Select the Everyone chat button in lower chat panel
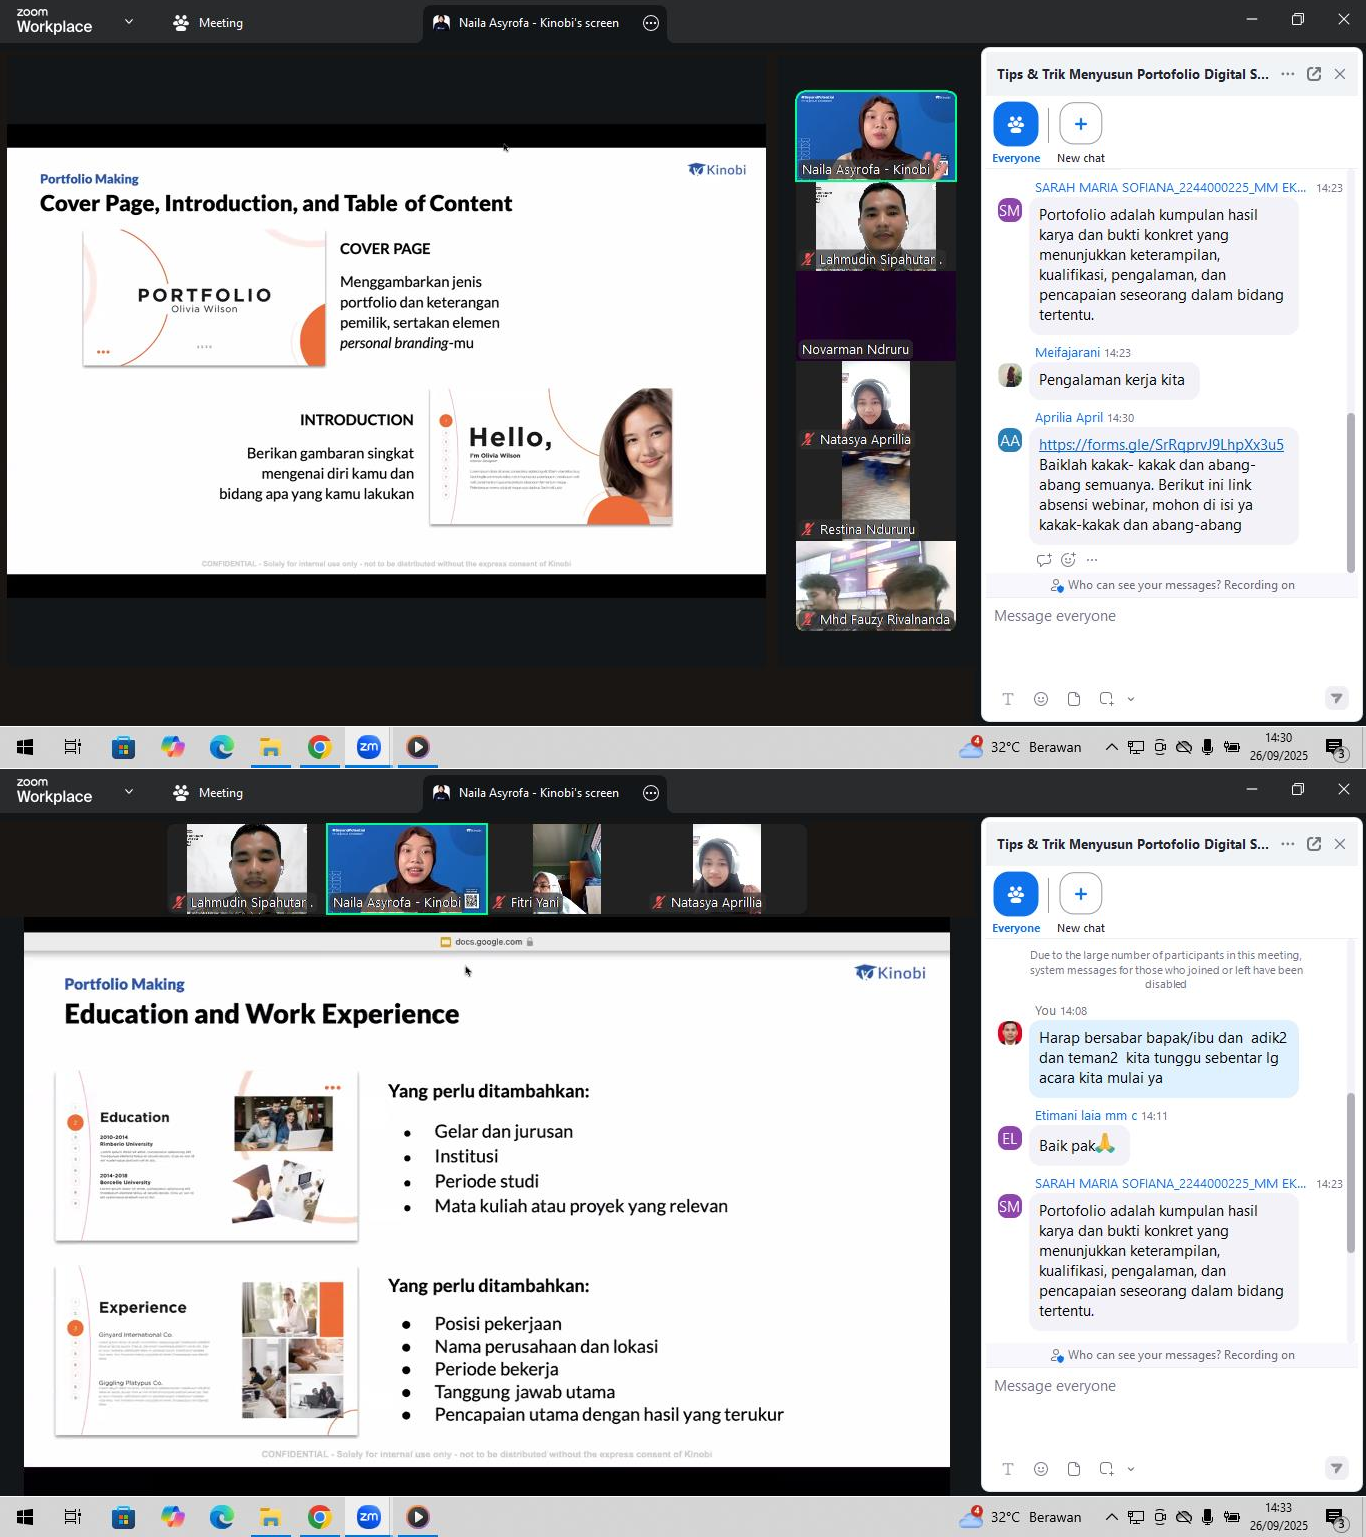The width and height of the screenshot is (1366, 1537). 1015,895
